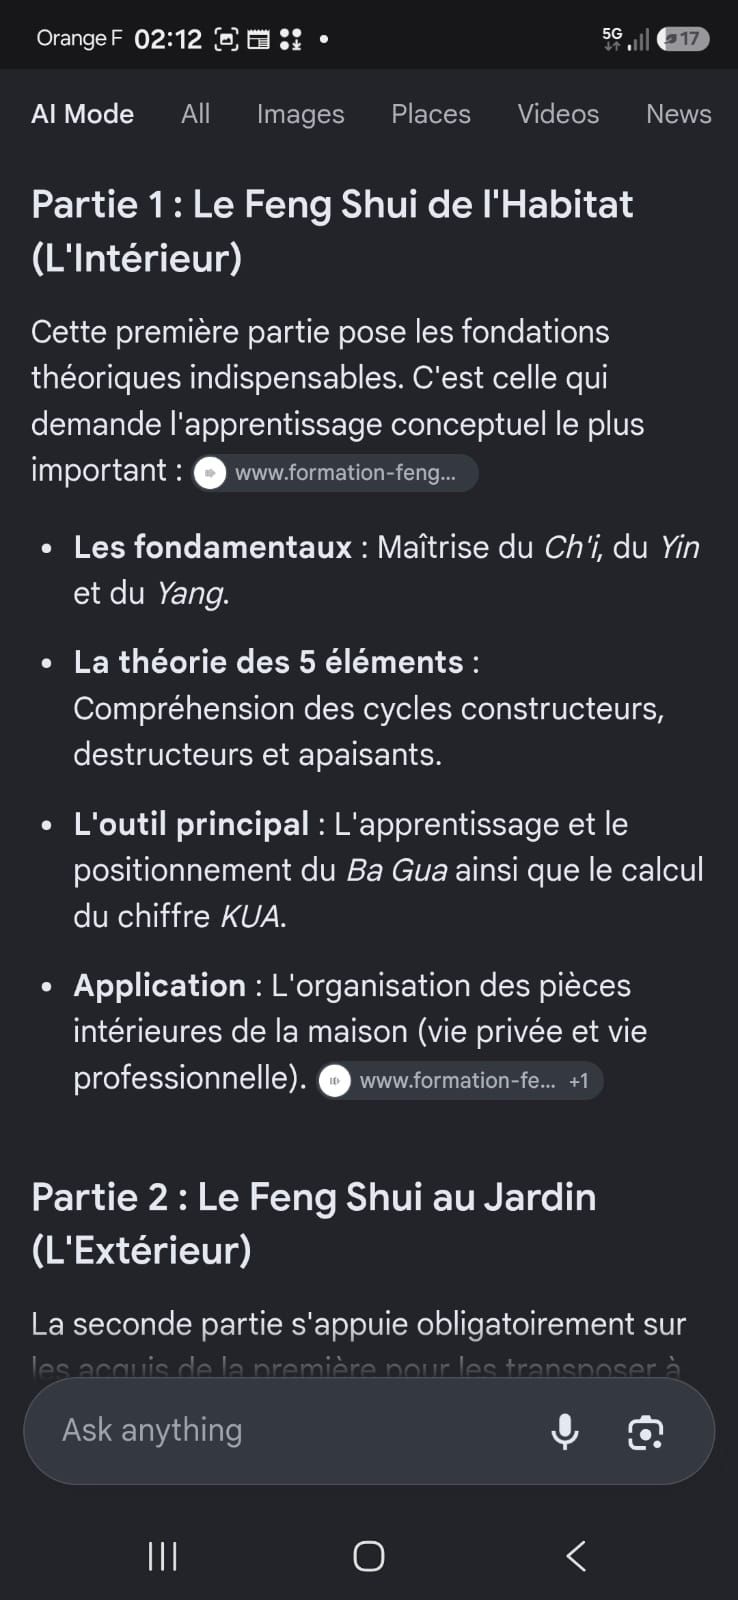Open Google Lens camera search icon

[645, 1432]
